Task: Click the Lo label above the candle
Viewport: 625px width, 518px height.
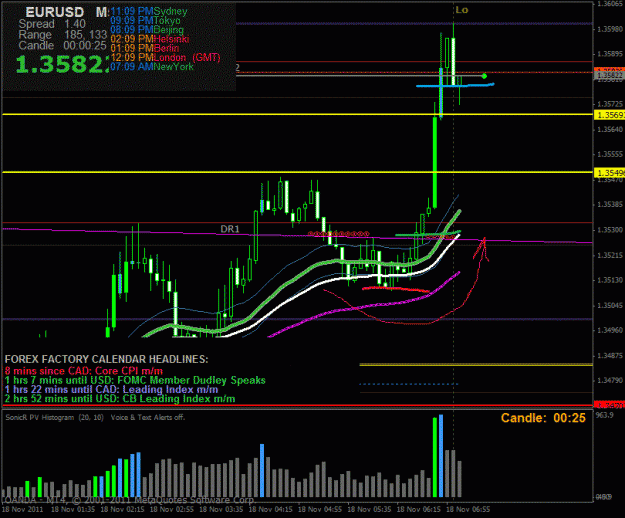Action: point(462,10)
